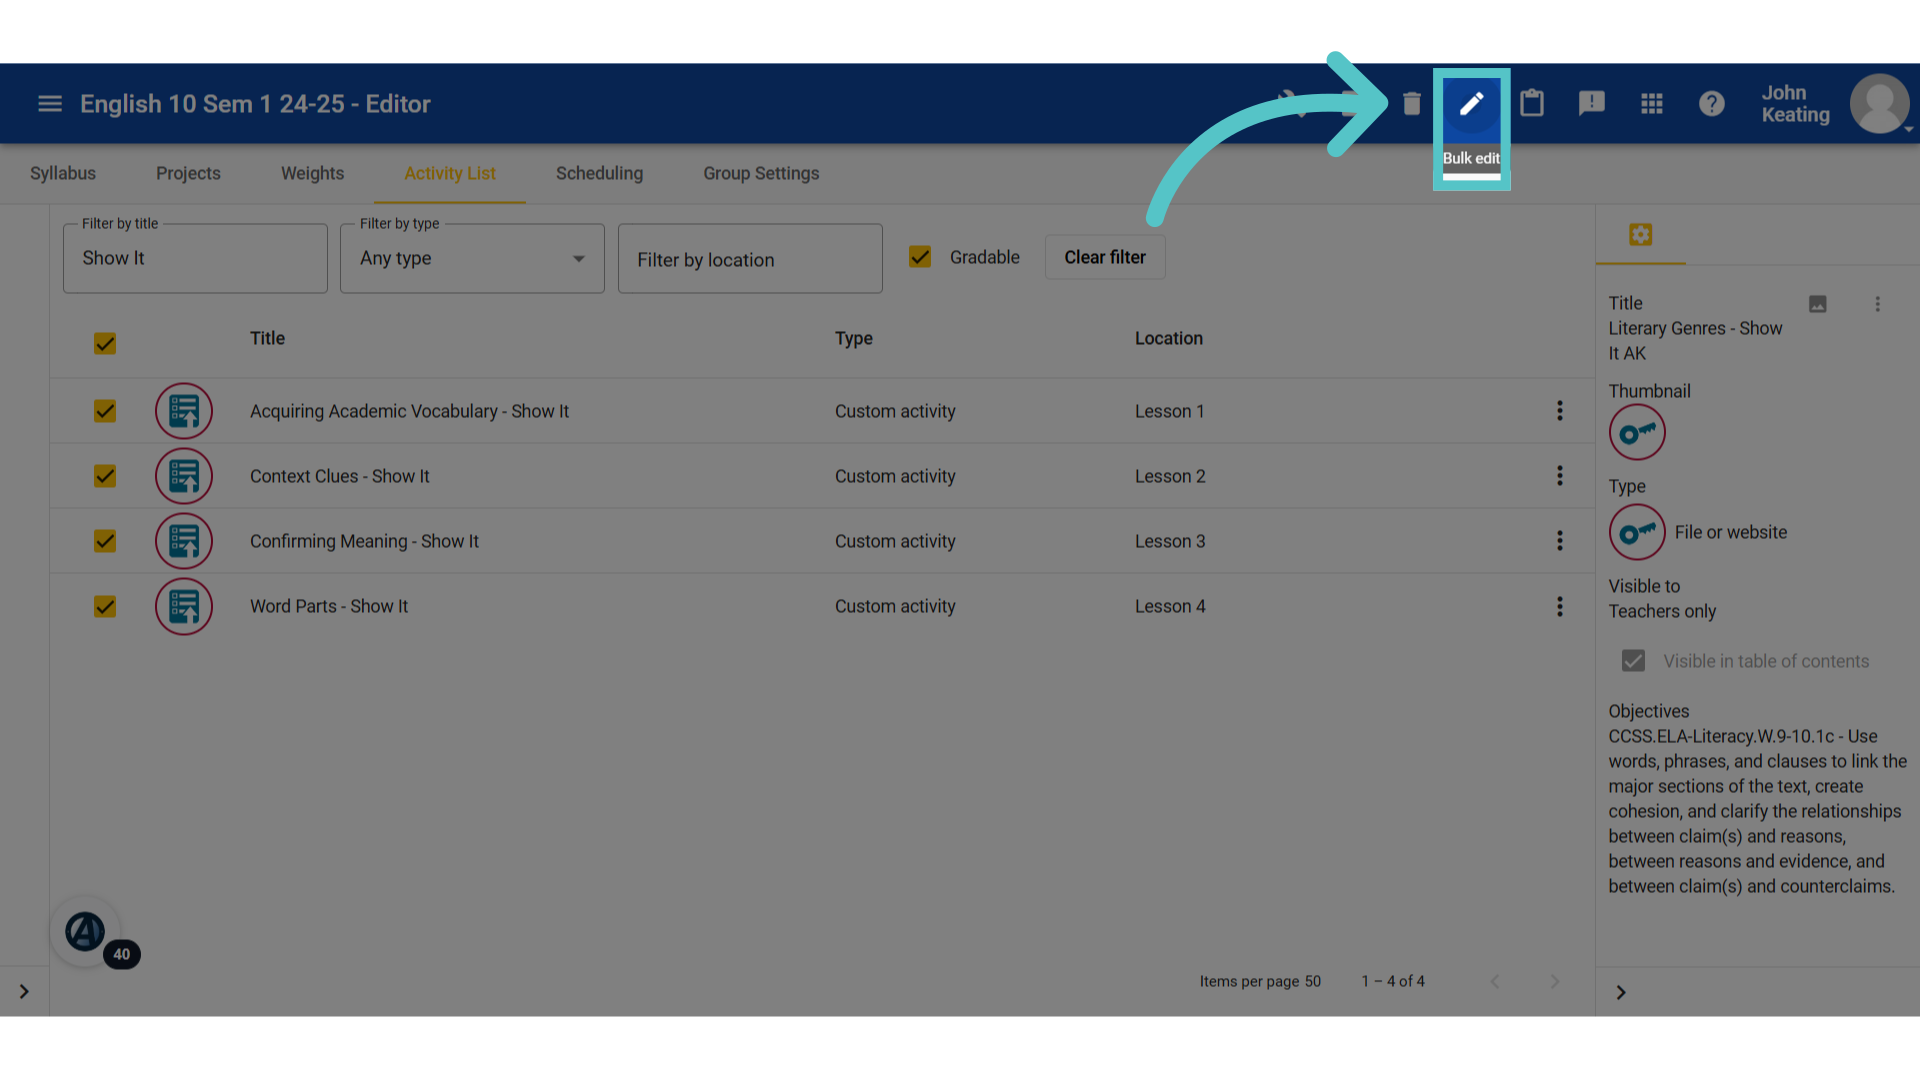Viewport: 1920px width, 1080px height.
Task: Click the activity icon for Word Parts
Action: pyautogui.click(x=184, y=606)
